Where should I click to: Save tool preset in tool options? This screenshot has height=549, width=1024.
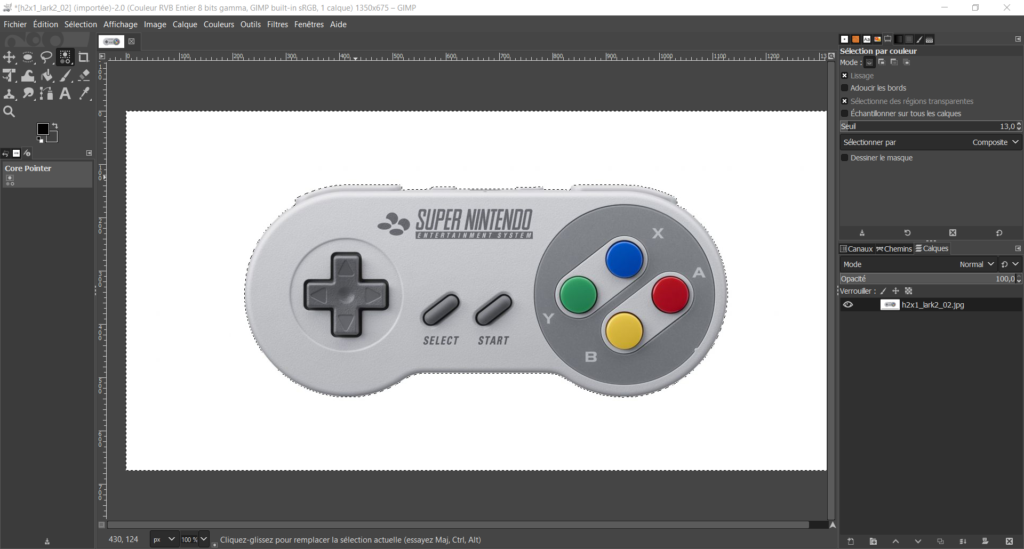pos(862,233)
